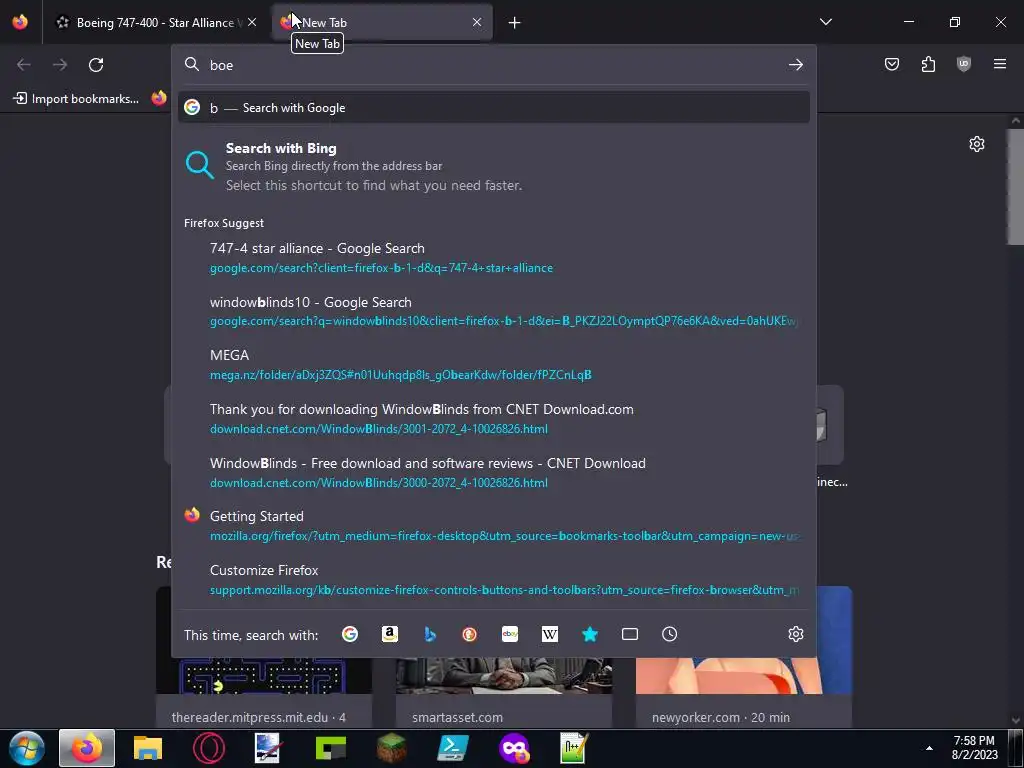The height and width of the screenshot is (768, 1024).
Task: Open '747-4 star alliance - Google Search' suggestion
Action: (x=494, y=257)
